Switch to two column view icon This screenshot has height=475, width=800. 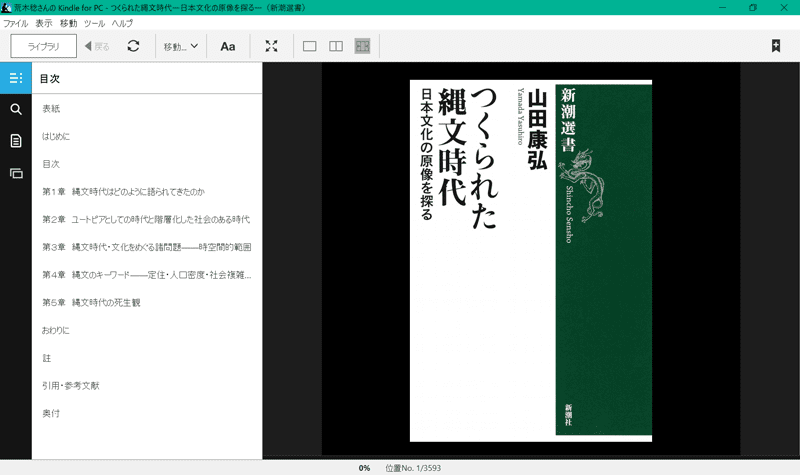coord(336,46)
